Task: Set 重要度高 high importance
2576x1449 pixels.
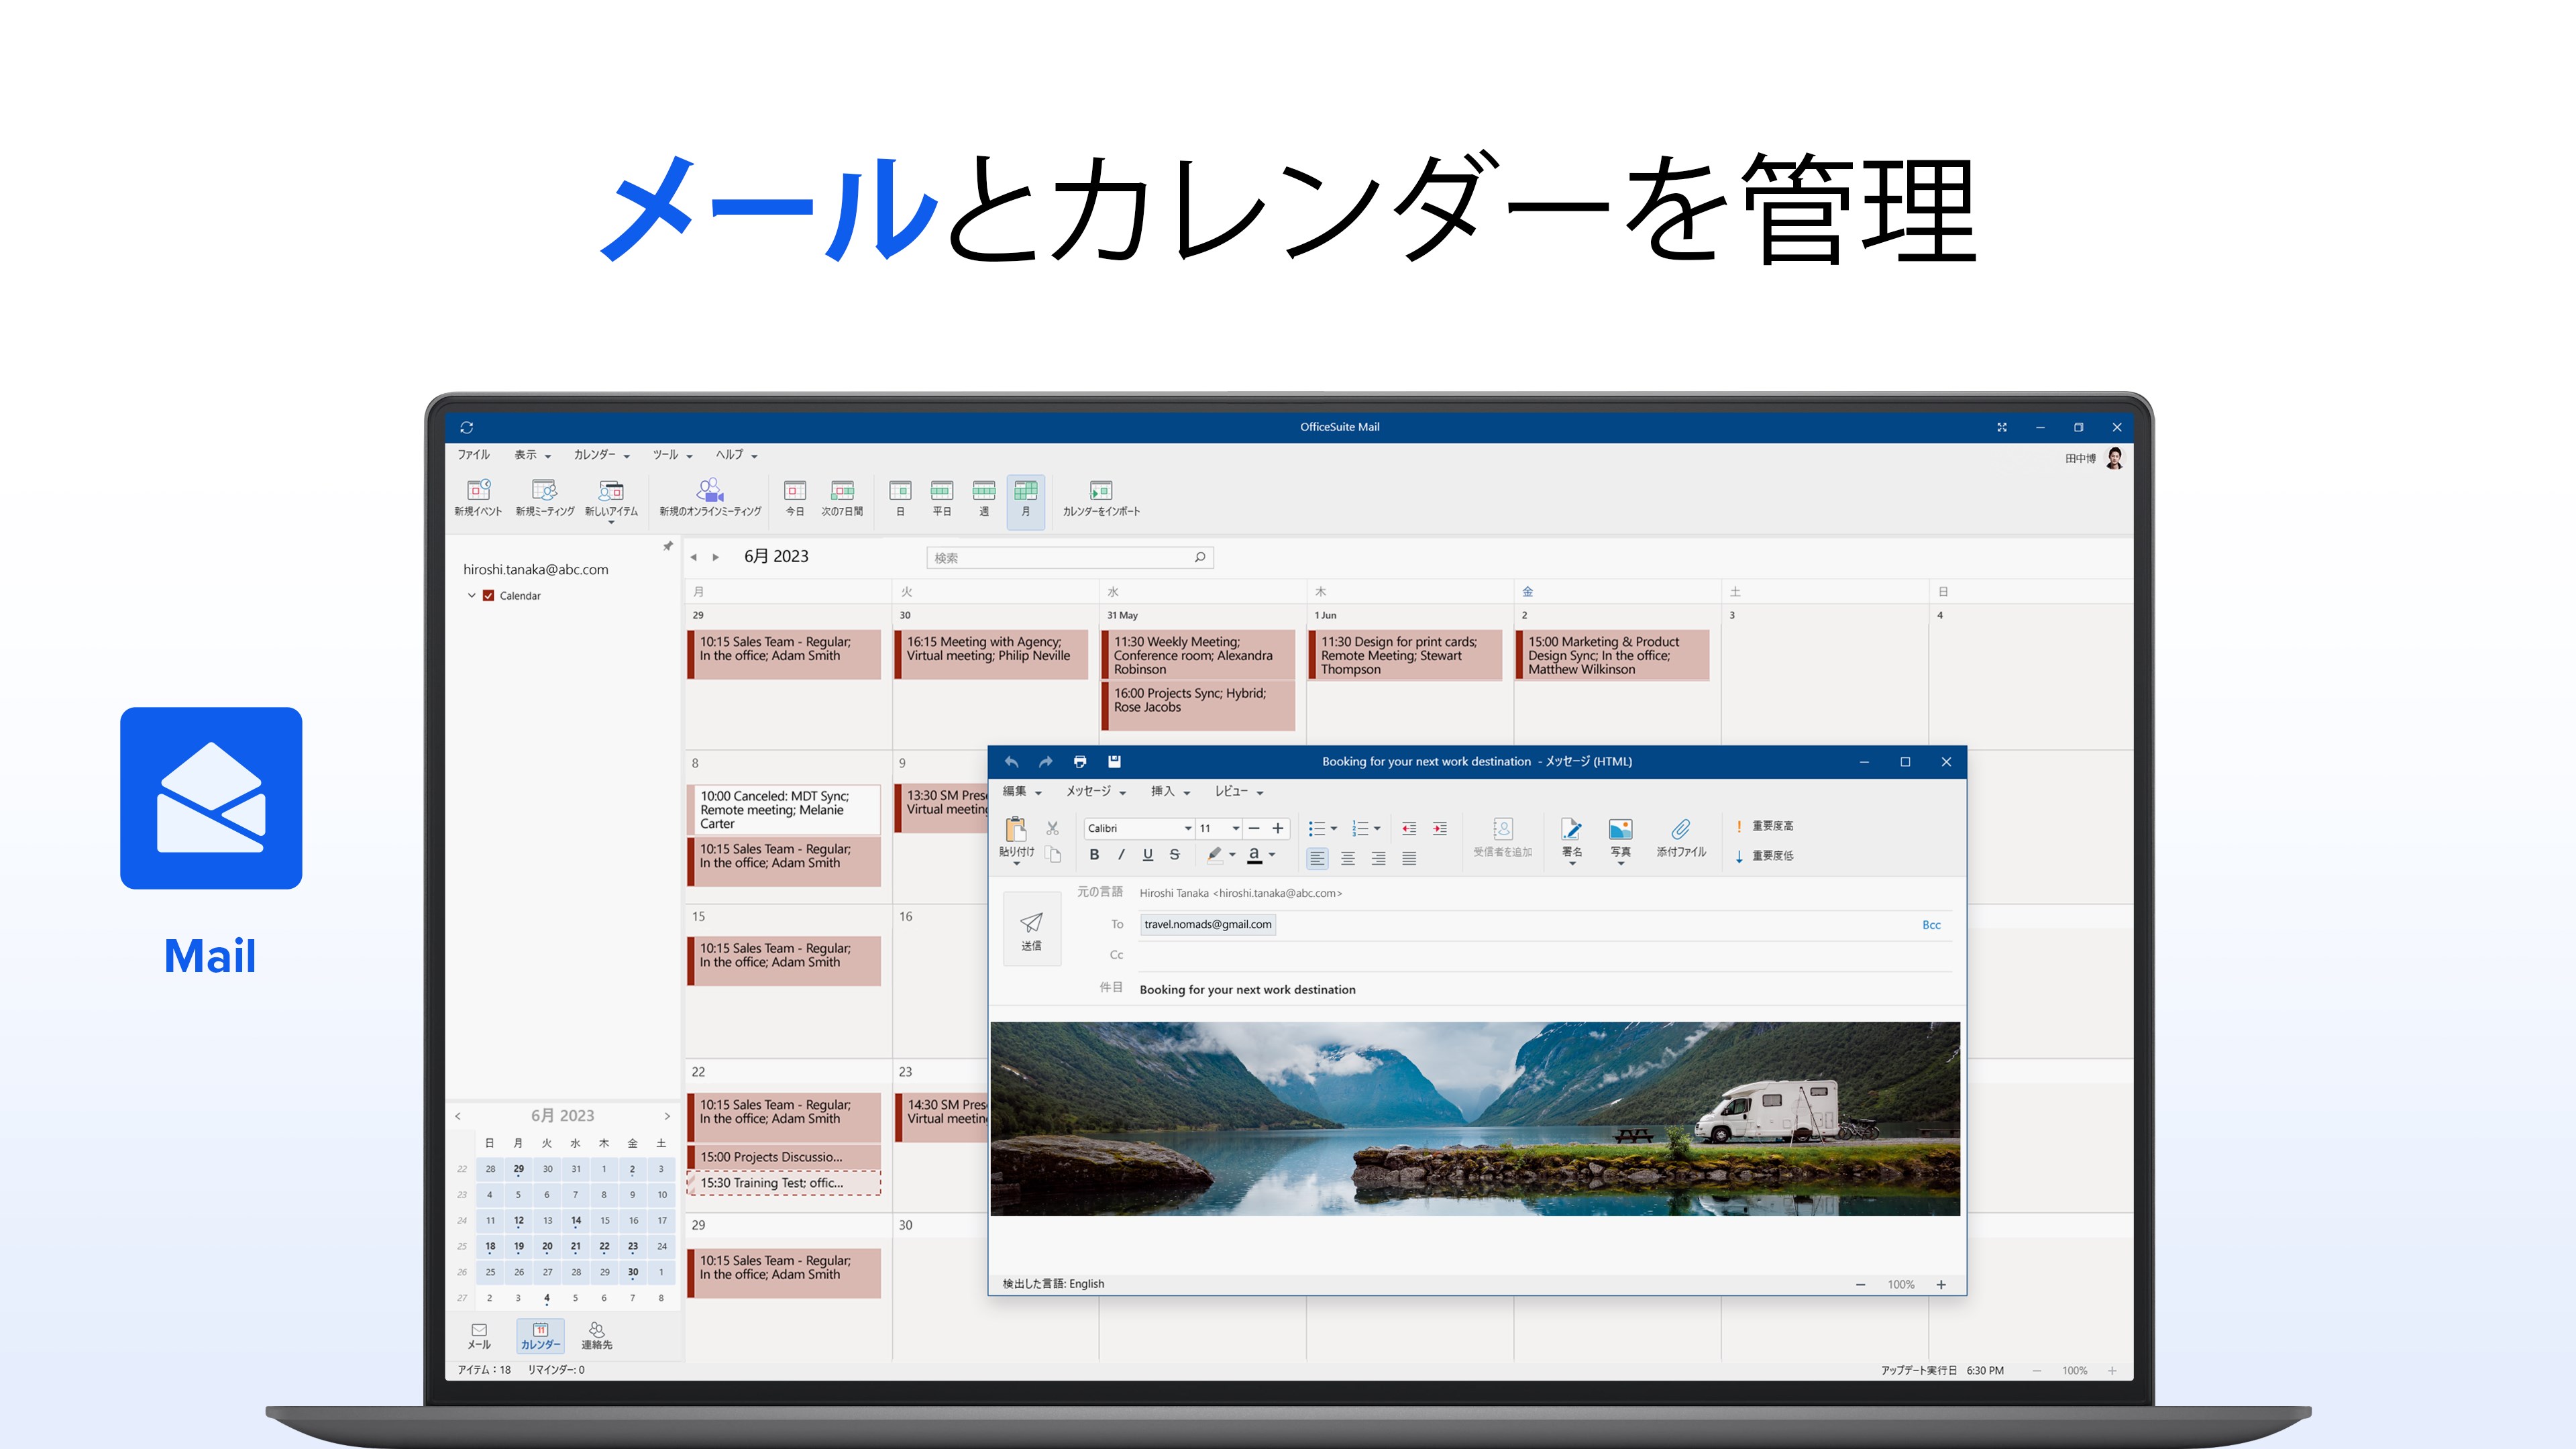Action: [x=1764, y=826]
